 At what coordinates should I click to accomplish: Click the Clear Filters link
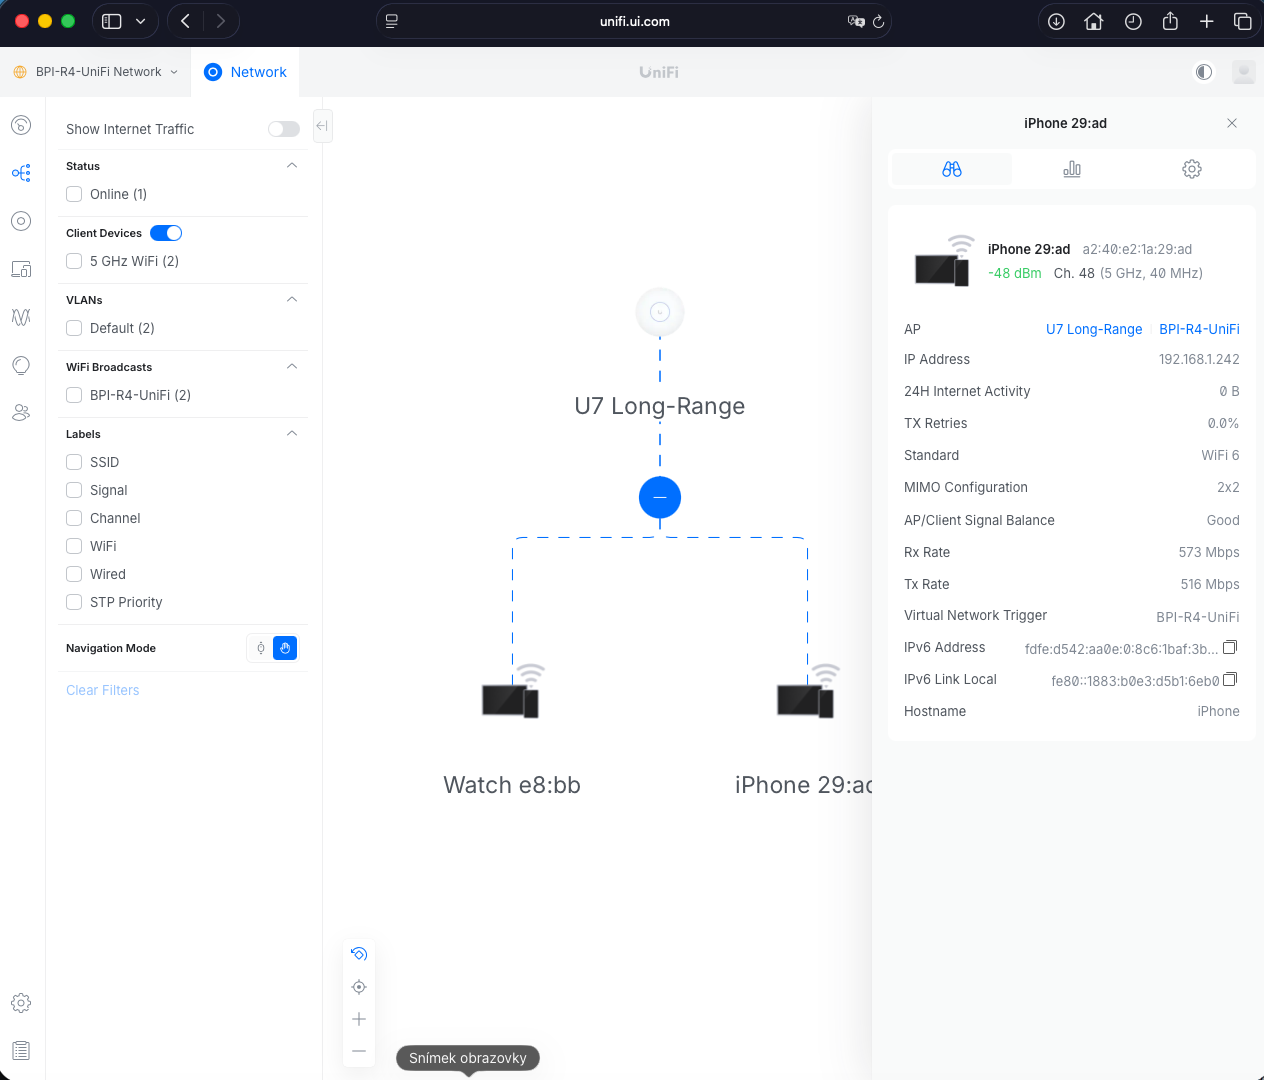102,690
